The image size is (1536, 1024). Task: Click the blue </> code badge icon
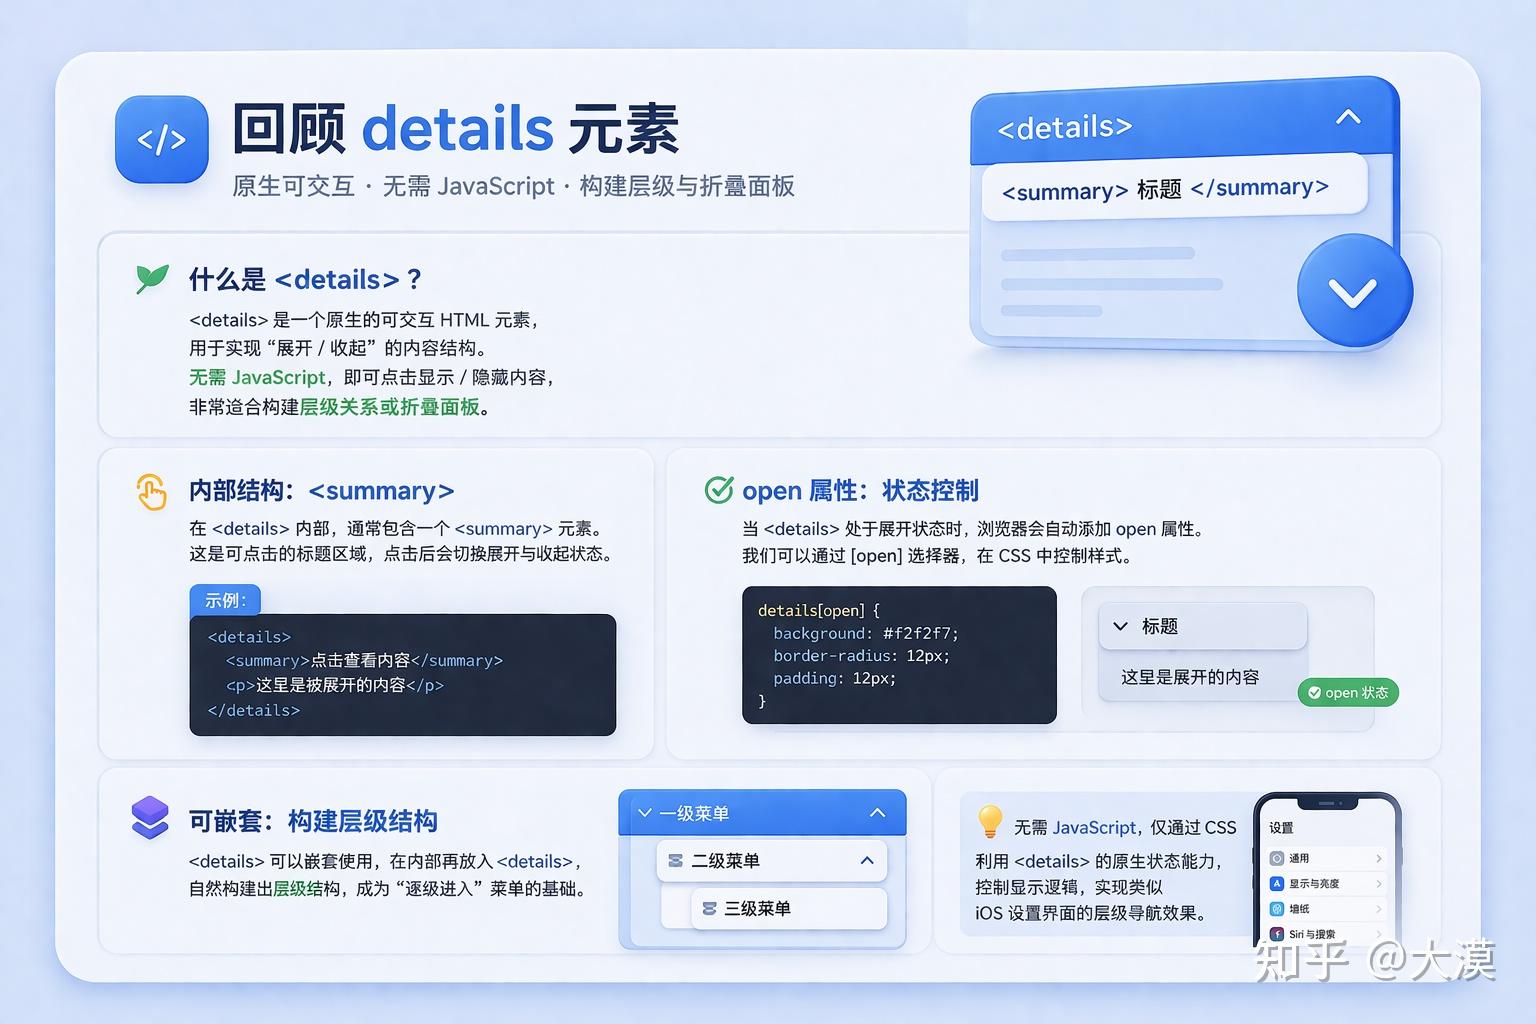pyautogui.click(x=162, y=139)
